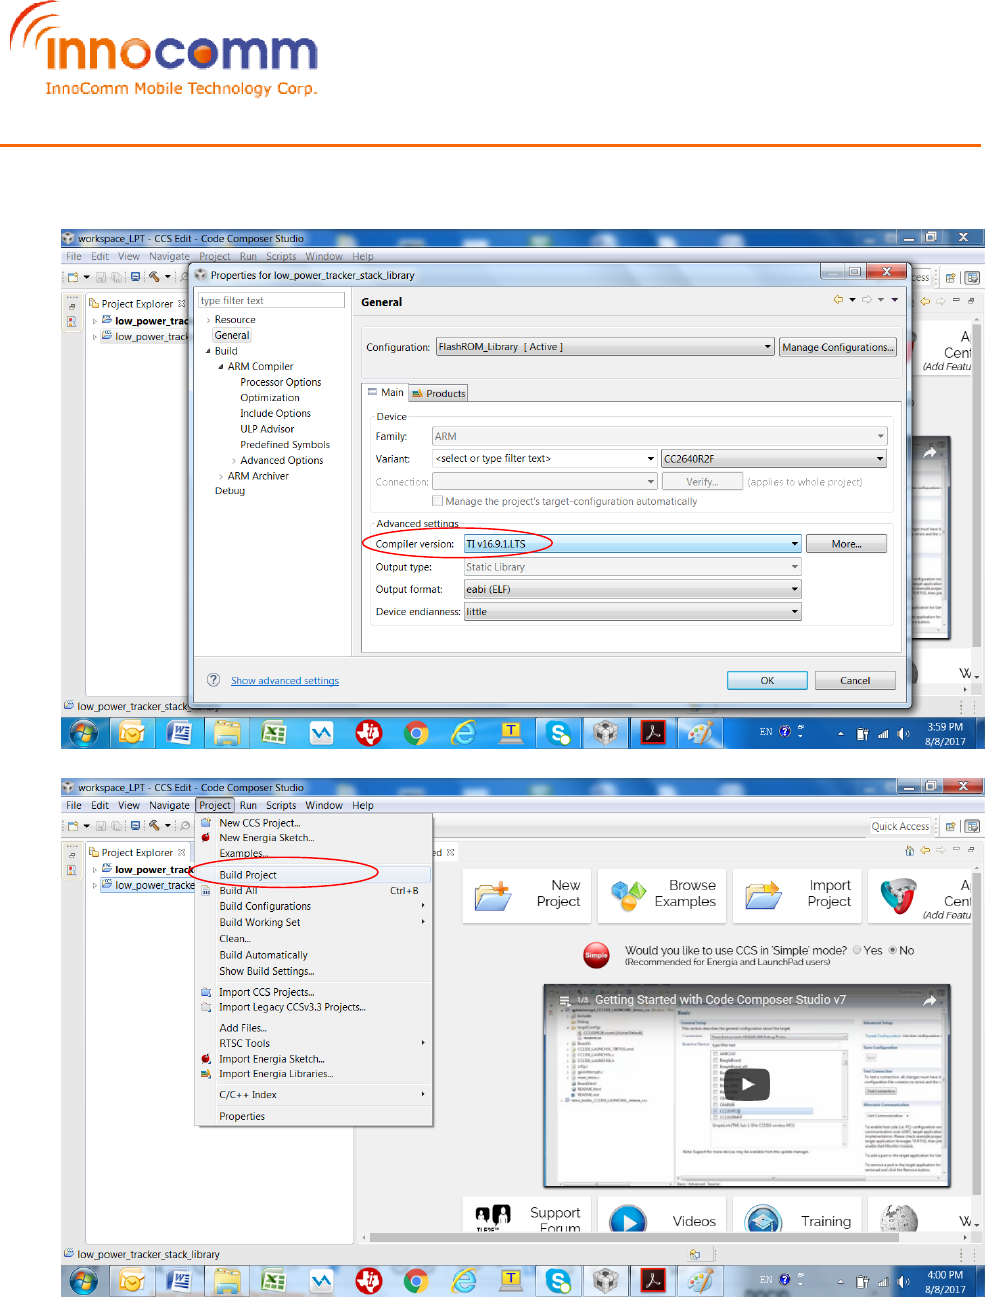Open Word on lower screenshot taskbar
The image size is (985, 1297).
pyautogui.click(x=179, y=1281)
